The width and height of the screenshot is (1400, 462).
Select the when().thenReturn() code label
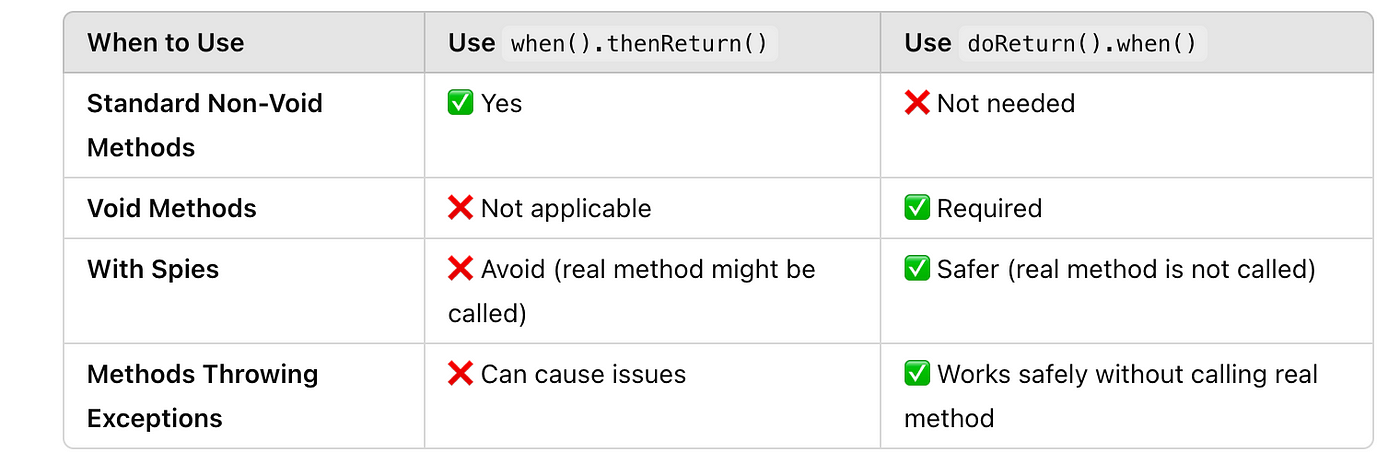pyautogui.click(x=639, y=44)
